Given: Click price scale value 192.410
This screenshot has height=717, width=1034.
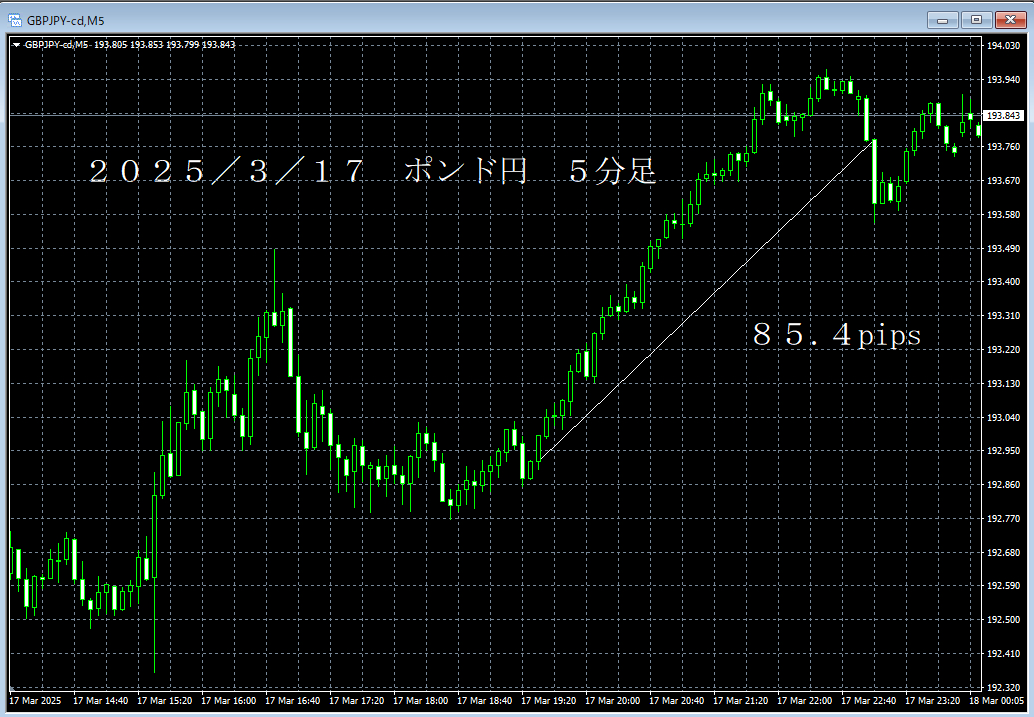Looking at the screenshot, I should click(1003, 654).
